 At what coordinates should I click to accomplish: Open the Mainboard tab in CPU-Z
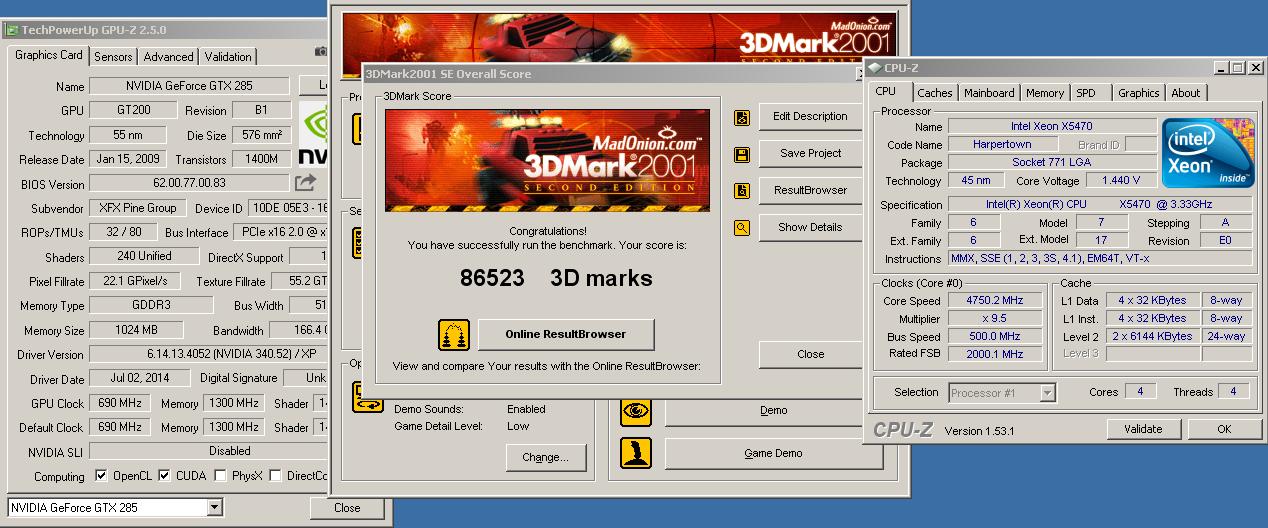point(989,93)
